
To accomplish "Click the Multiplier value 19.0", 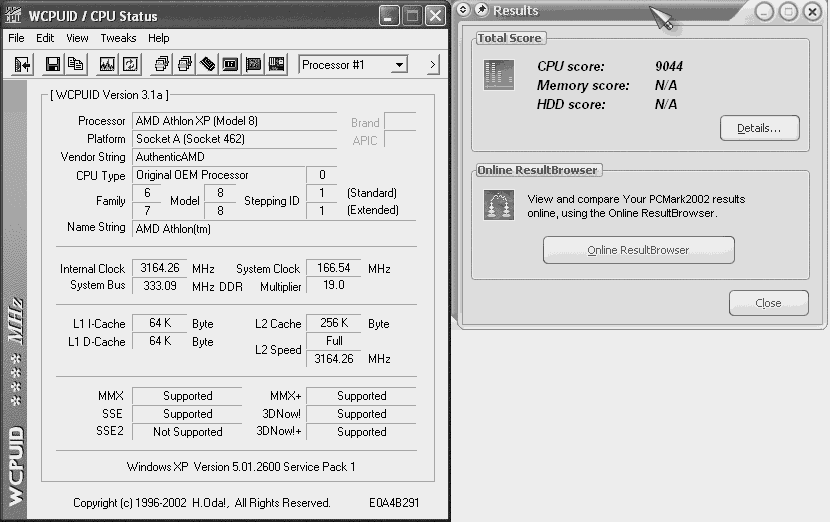I will click(x=334, y=285).
